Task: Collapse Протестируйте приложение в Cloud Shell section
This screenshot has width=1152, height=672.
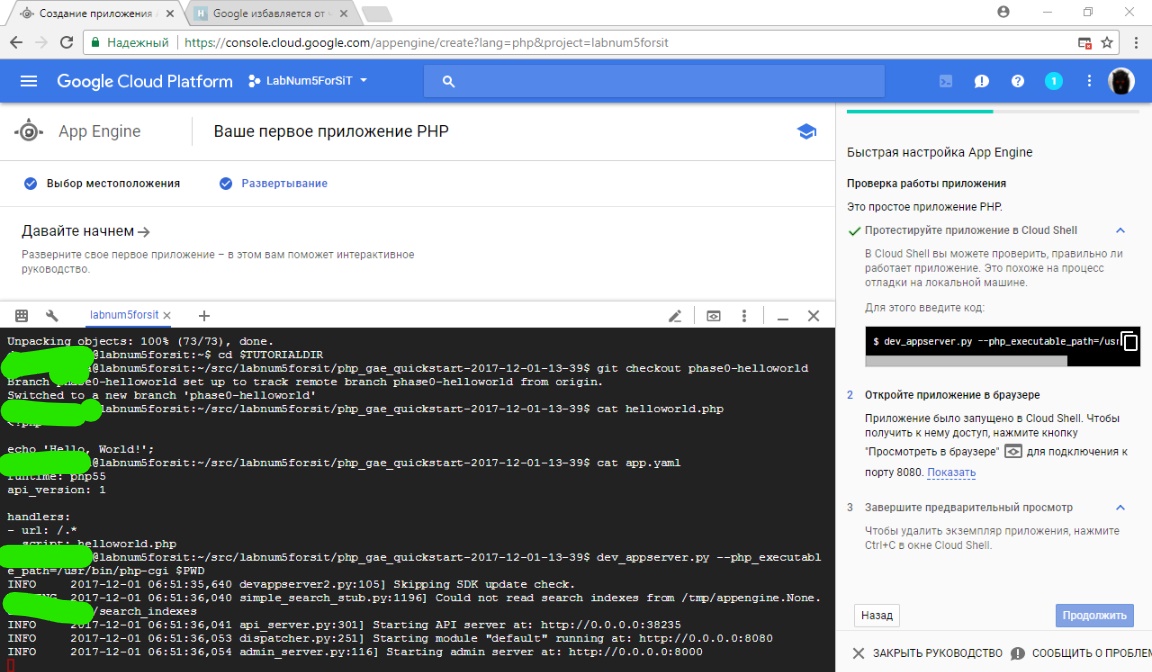Action: pyautogui.click(x=1120, y=231)
